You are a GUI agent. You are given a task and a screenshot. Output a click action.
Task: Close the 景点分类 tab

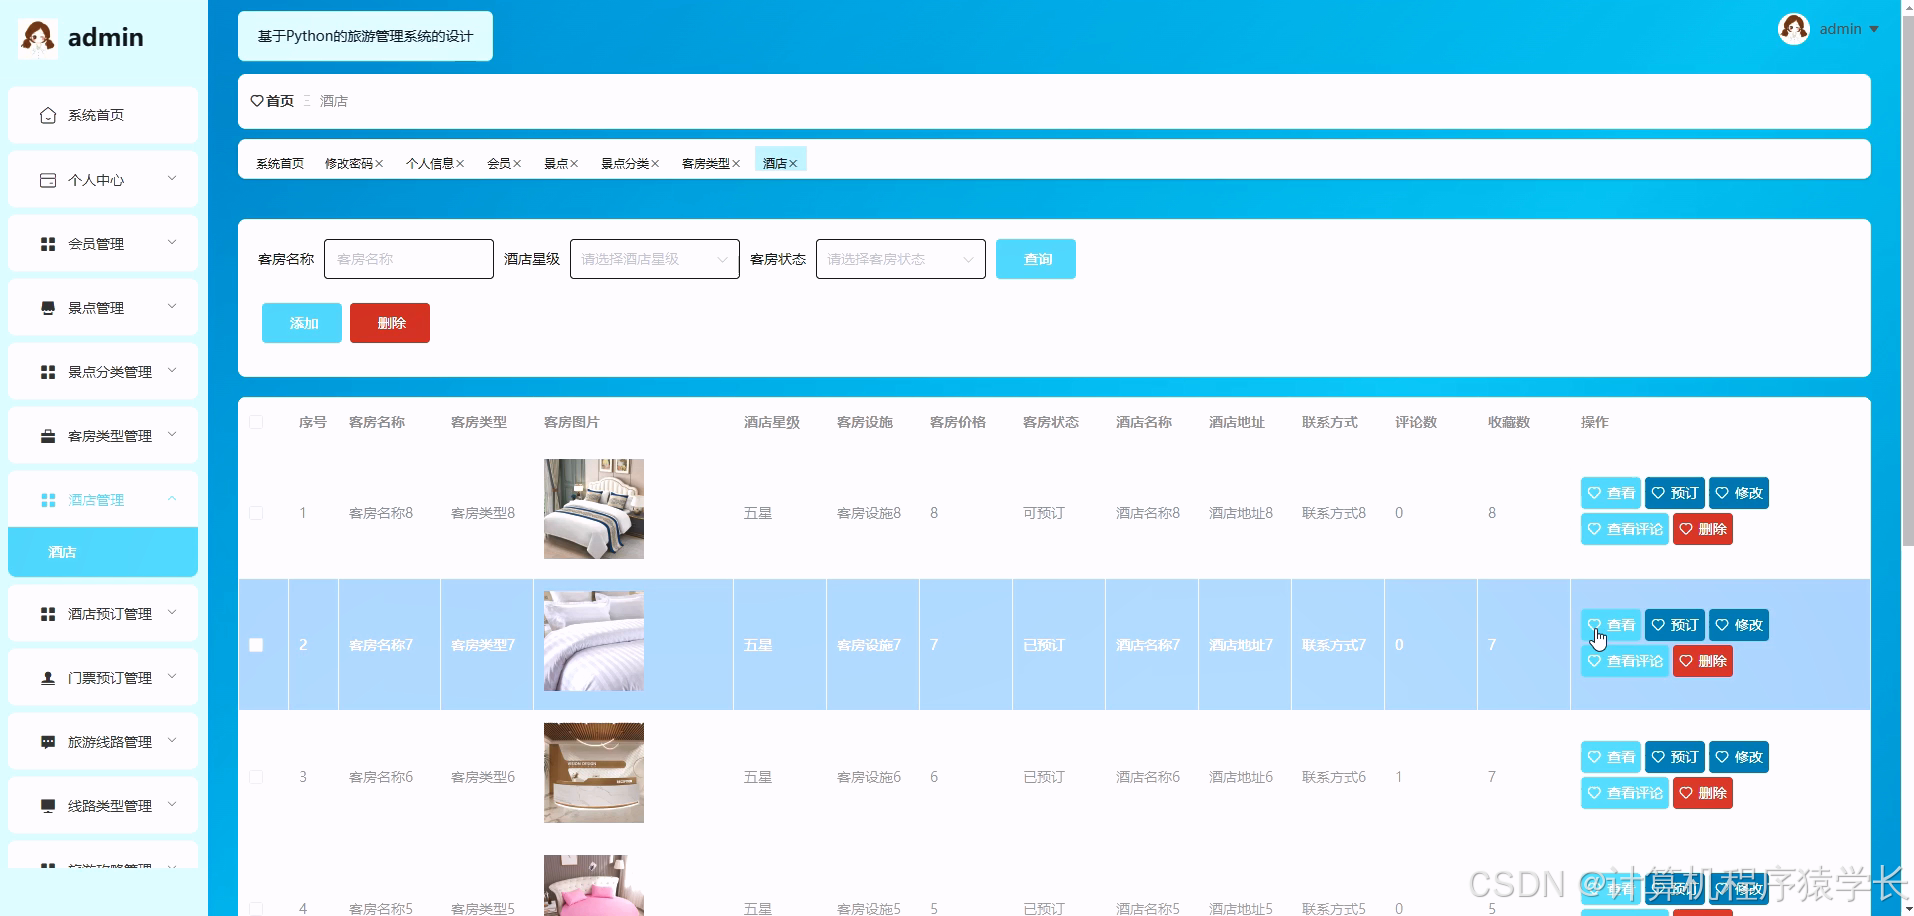(x=655, y=164)
